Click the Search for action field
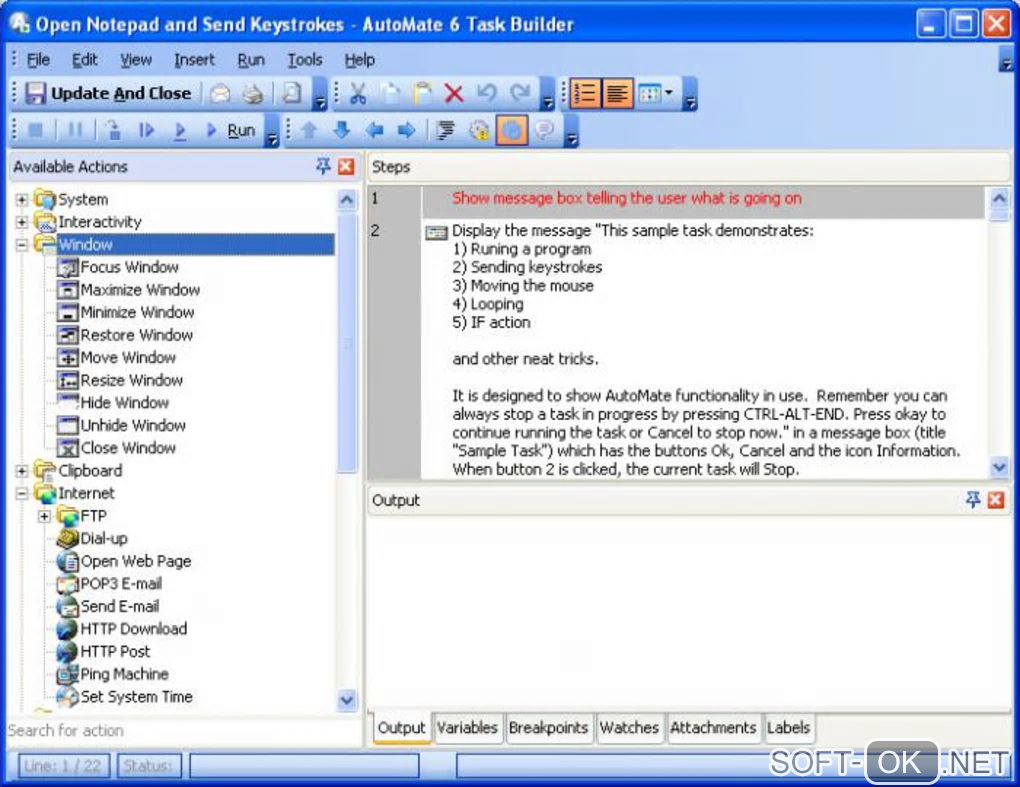The image size is (1020, 787). point(183,730)
